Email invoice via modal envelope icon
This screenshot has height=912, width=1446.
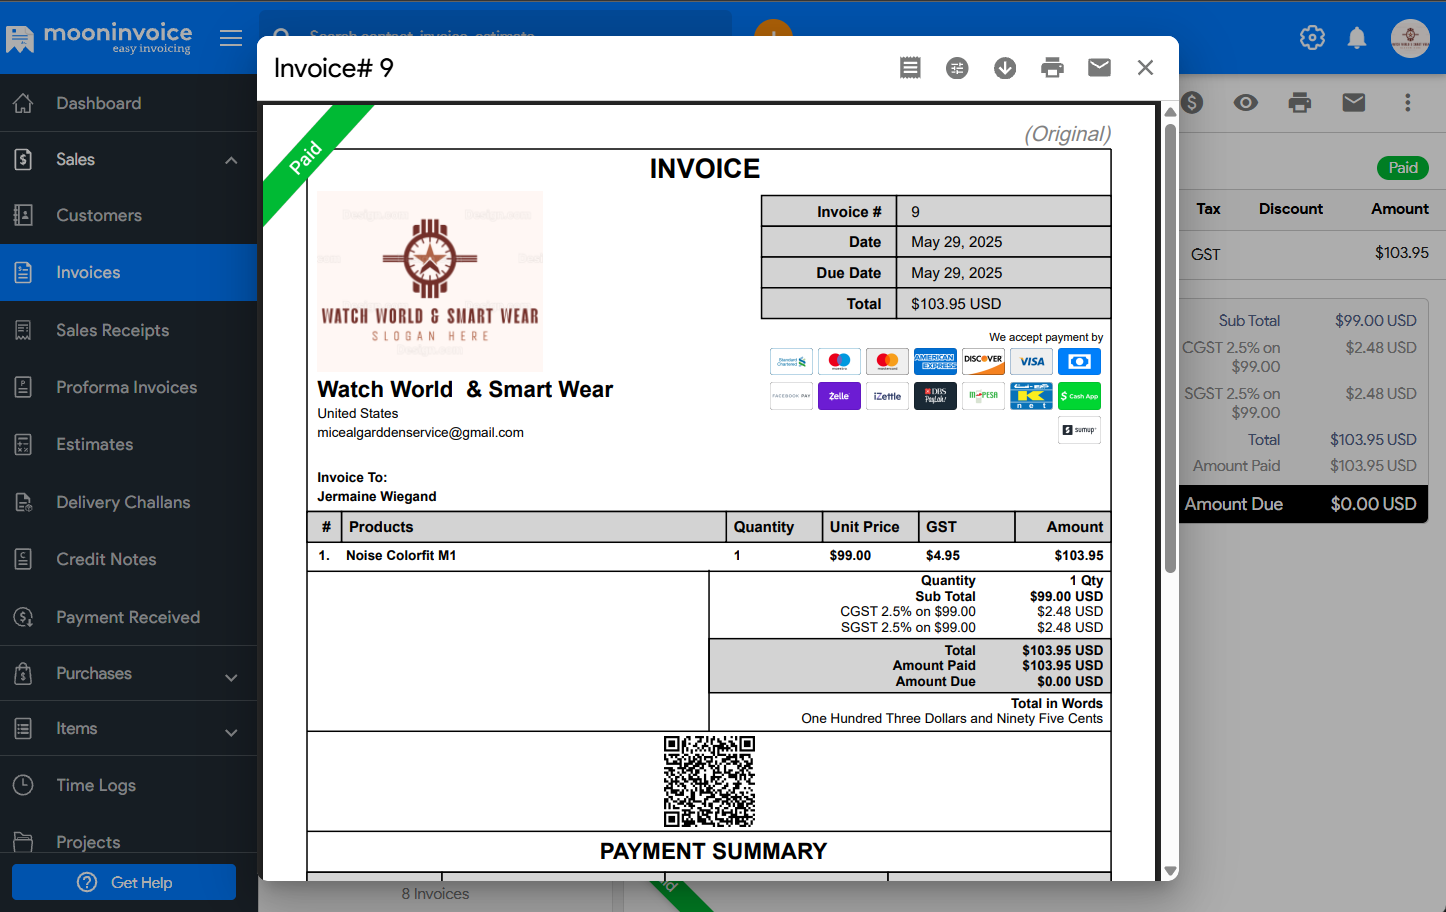[1099, 67]
